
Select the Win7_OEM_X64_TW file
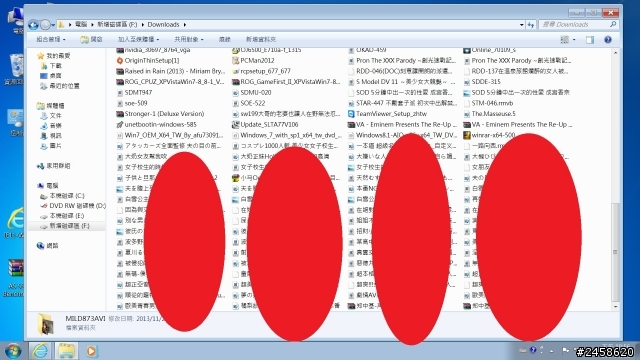pyautogui.click(x=170, y=135)
